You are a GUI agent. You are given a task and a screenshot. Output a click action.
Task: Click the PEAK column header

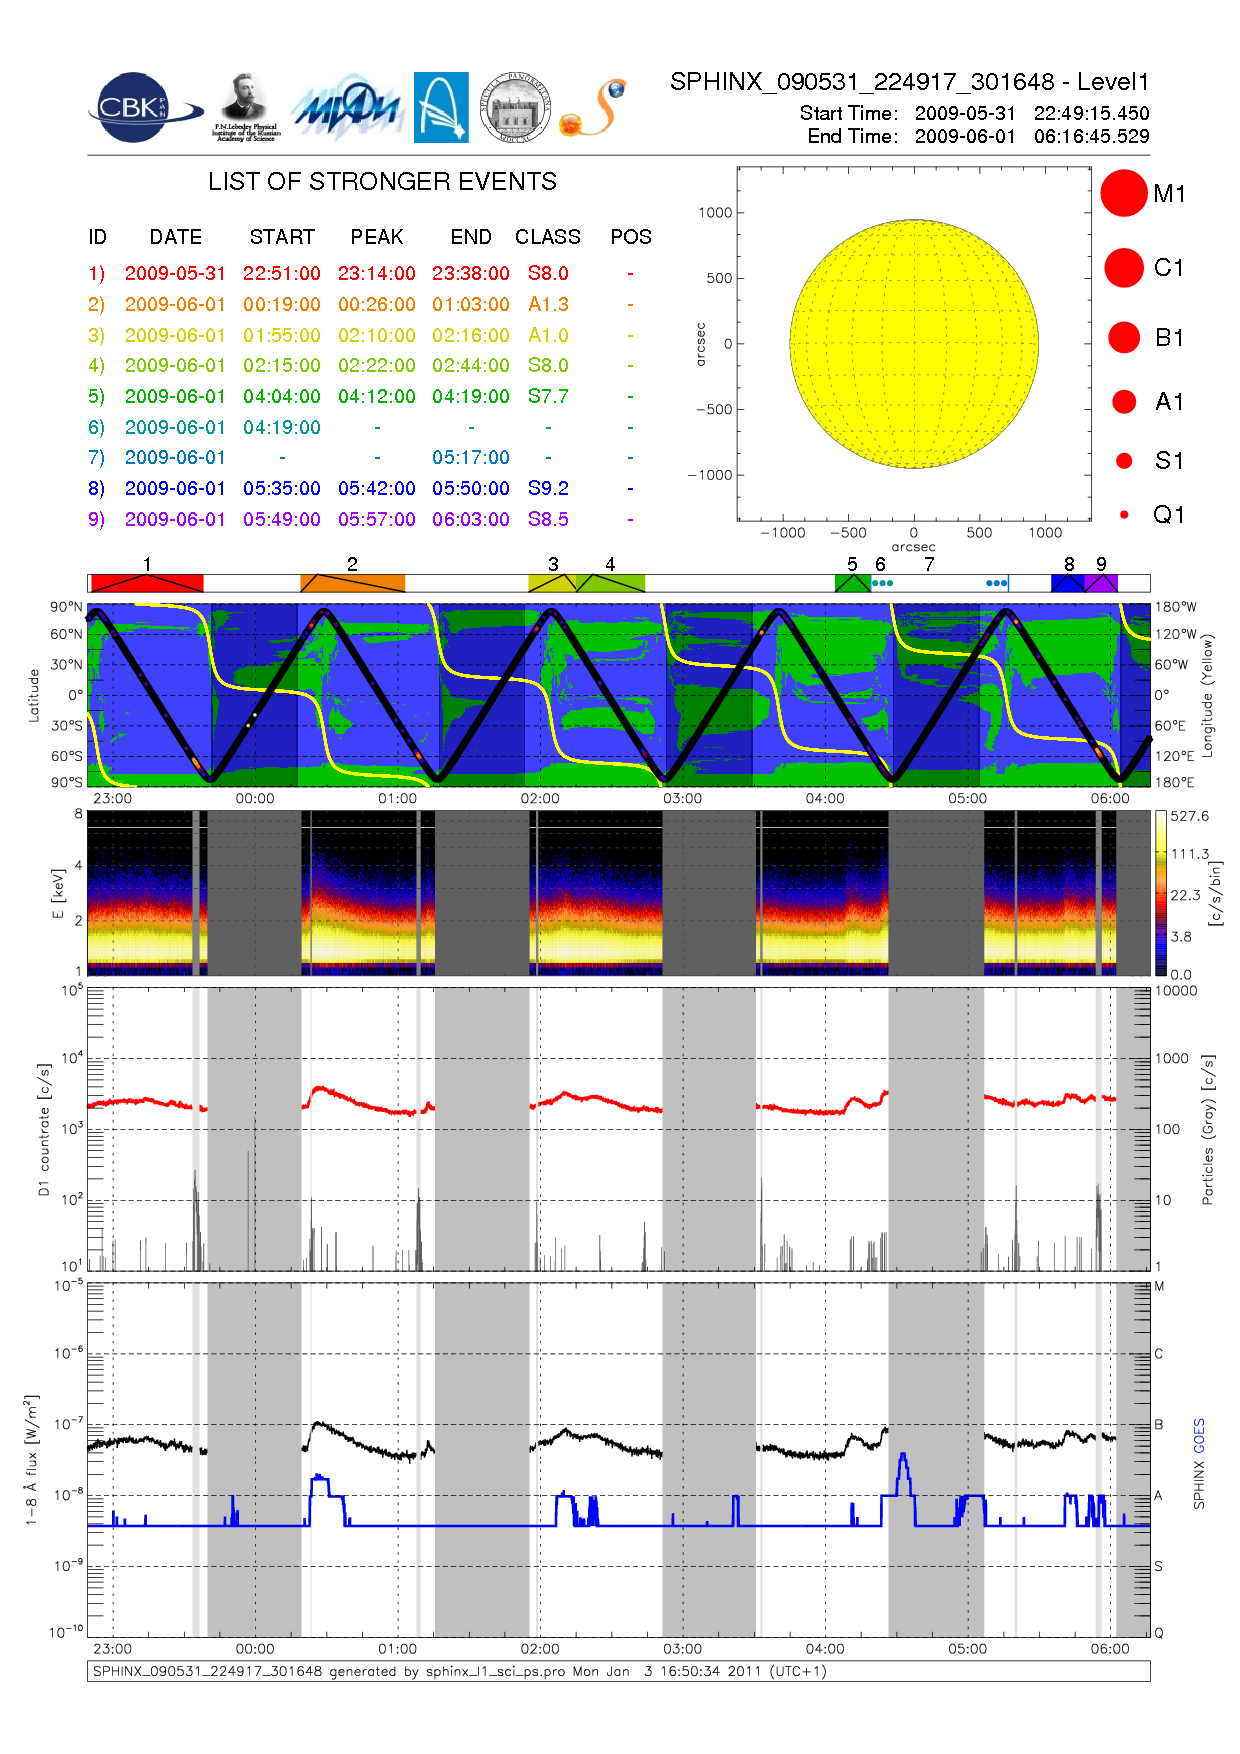[x=377, y=237]
